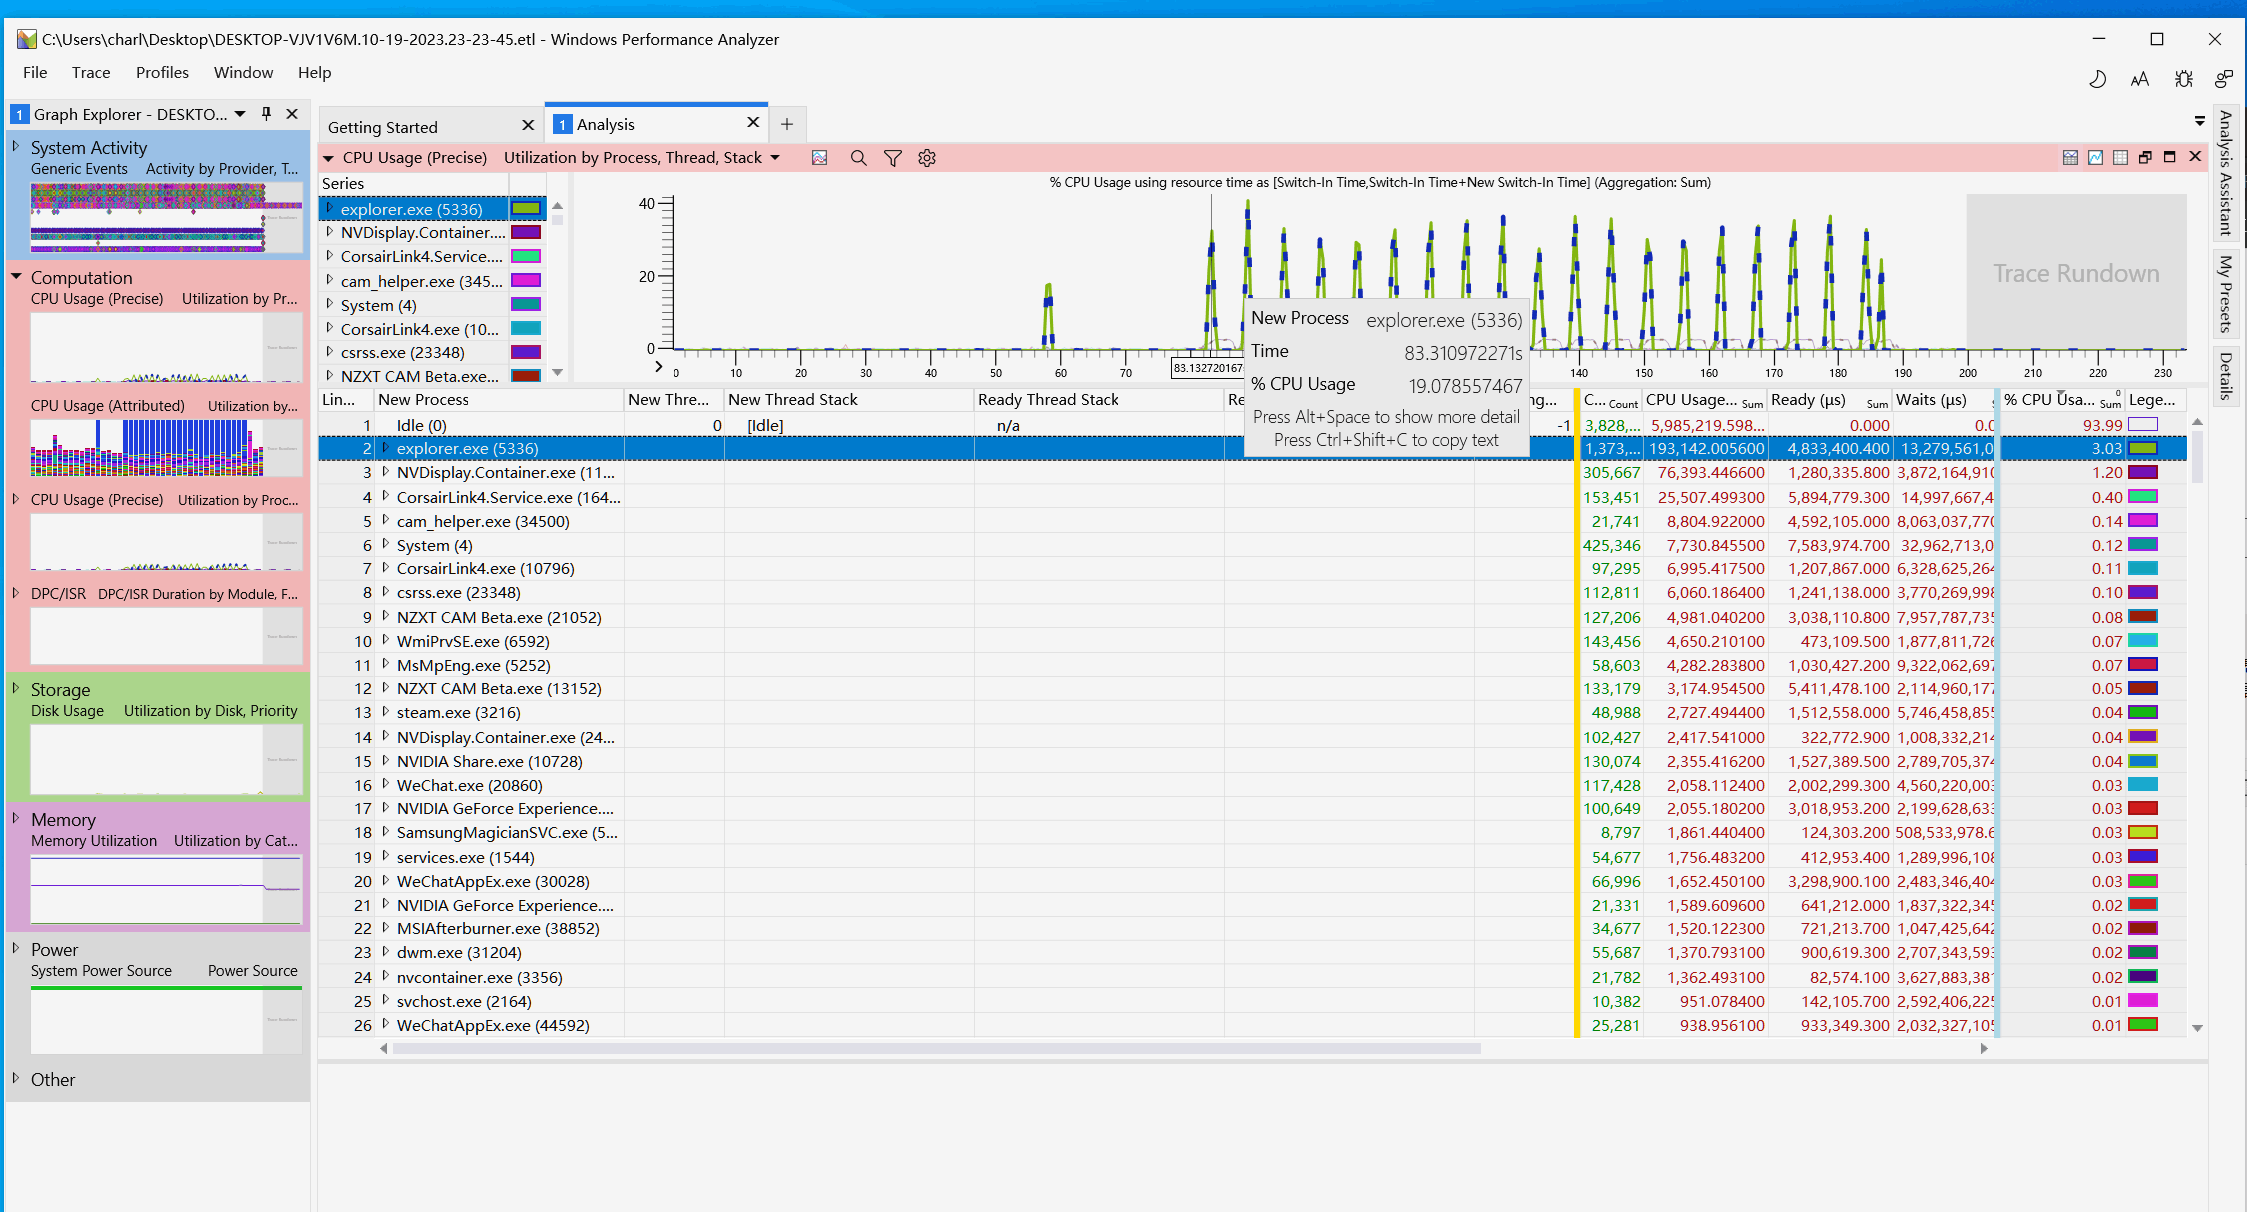
Task: Collapse the CPU Usage (Precise) graph arrow
Action: (x=328, y=158)
